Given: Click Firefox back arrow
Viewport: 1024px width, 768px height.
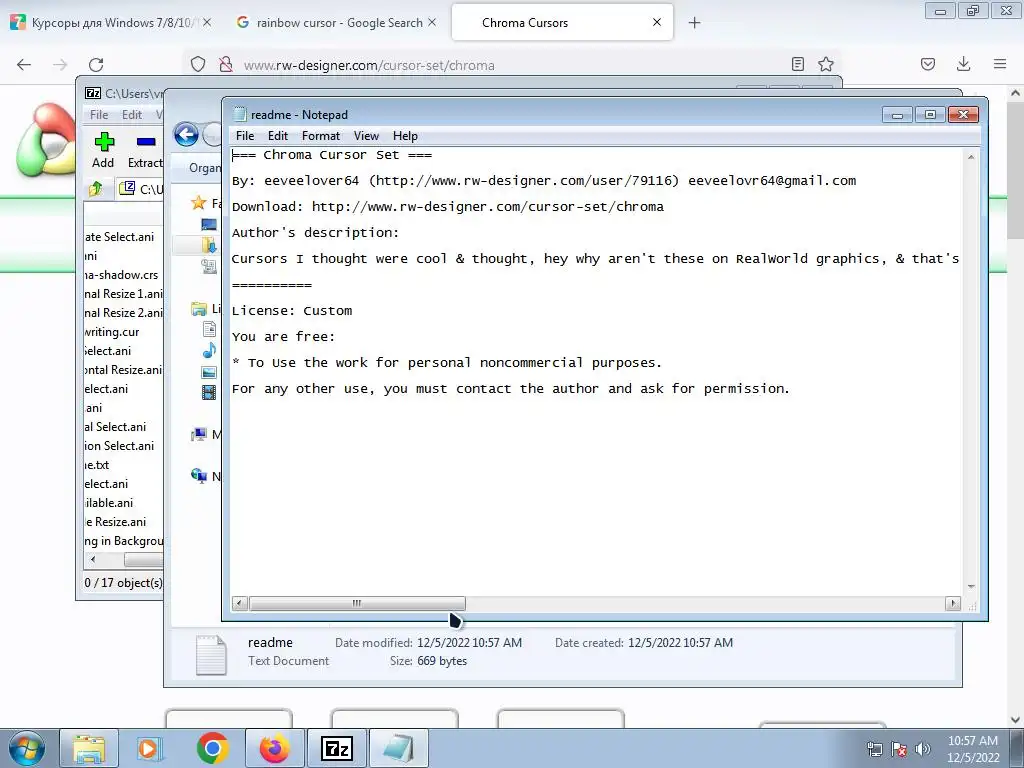Looking at the screenshot, I should 24,65.
